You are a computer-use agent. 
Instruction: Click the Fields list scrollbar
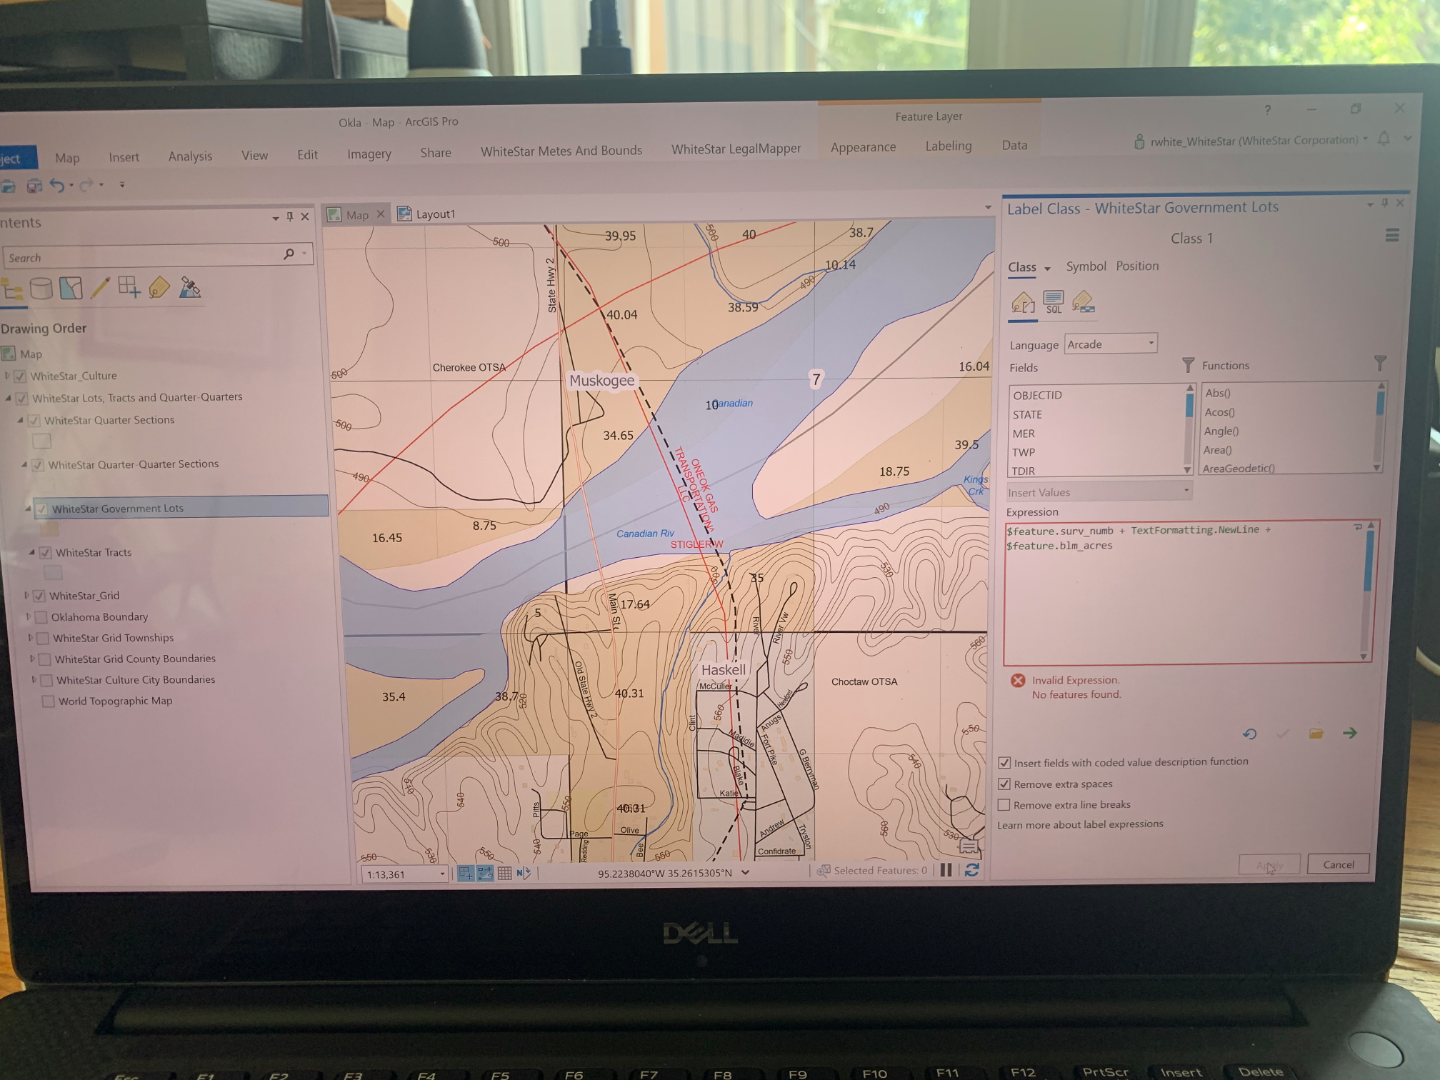coord(1190,429)
